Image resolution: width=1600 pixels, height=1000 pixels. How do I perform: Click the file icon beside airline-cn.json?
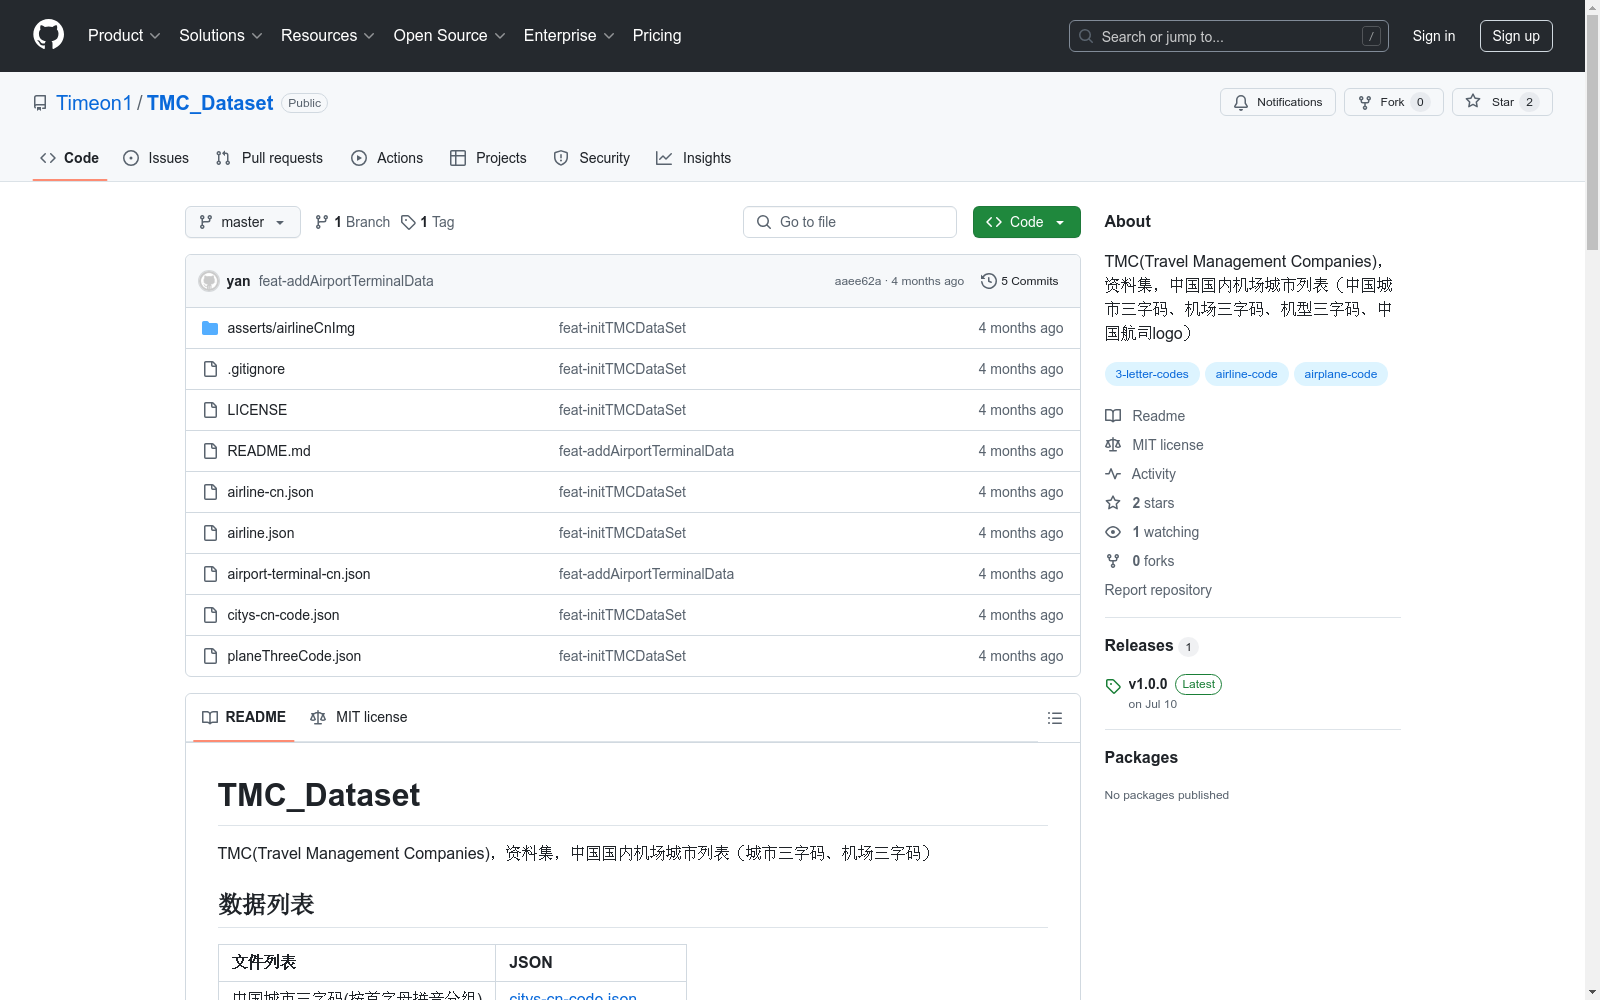210,492
